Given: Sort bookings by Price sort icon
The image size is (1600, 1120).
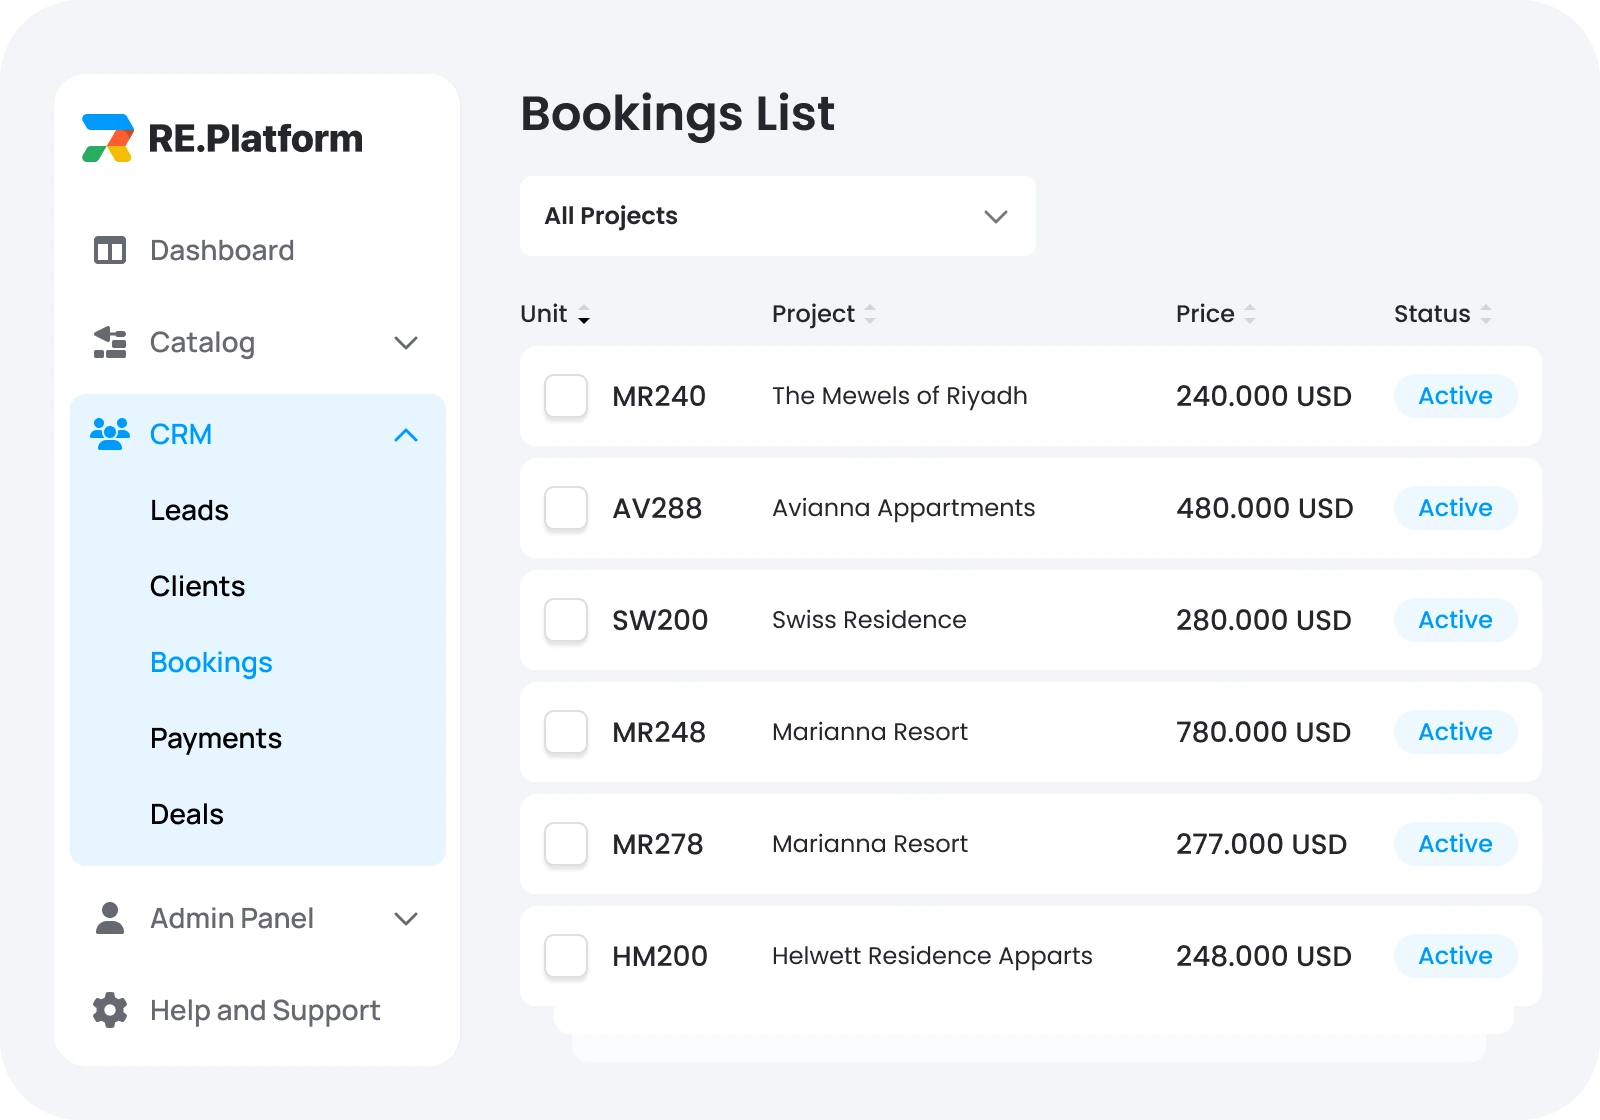Looking at the screenshot, I should [x=1250, y=314].
